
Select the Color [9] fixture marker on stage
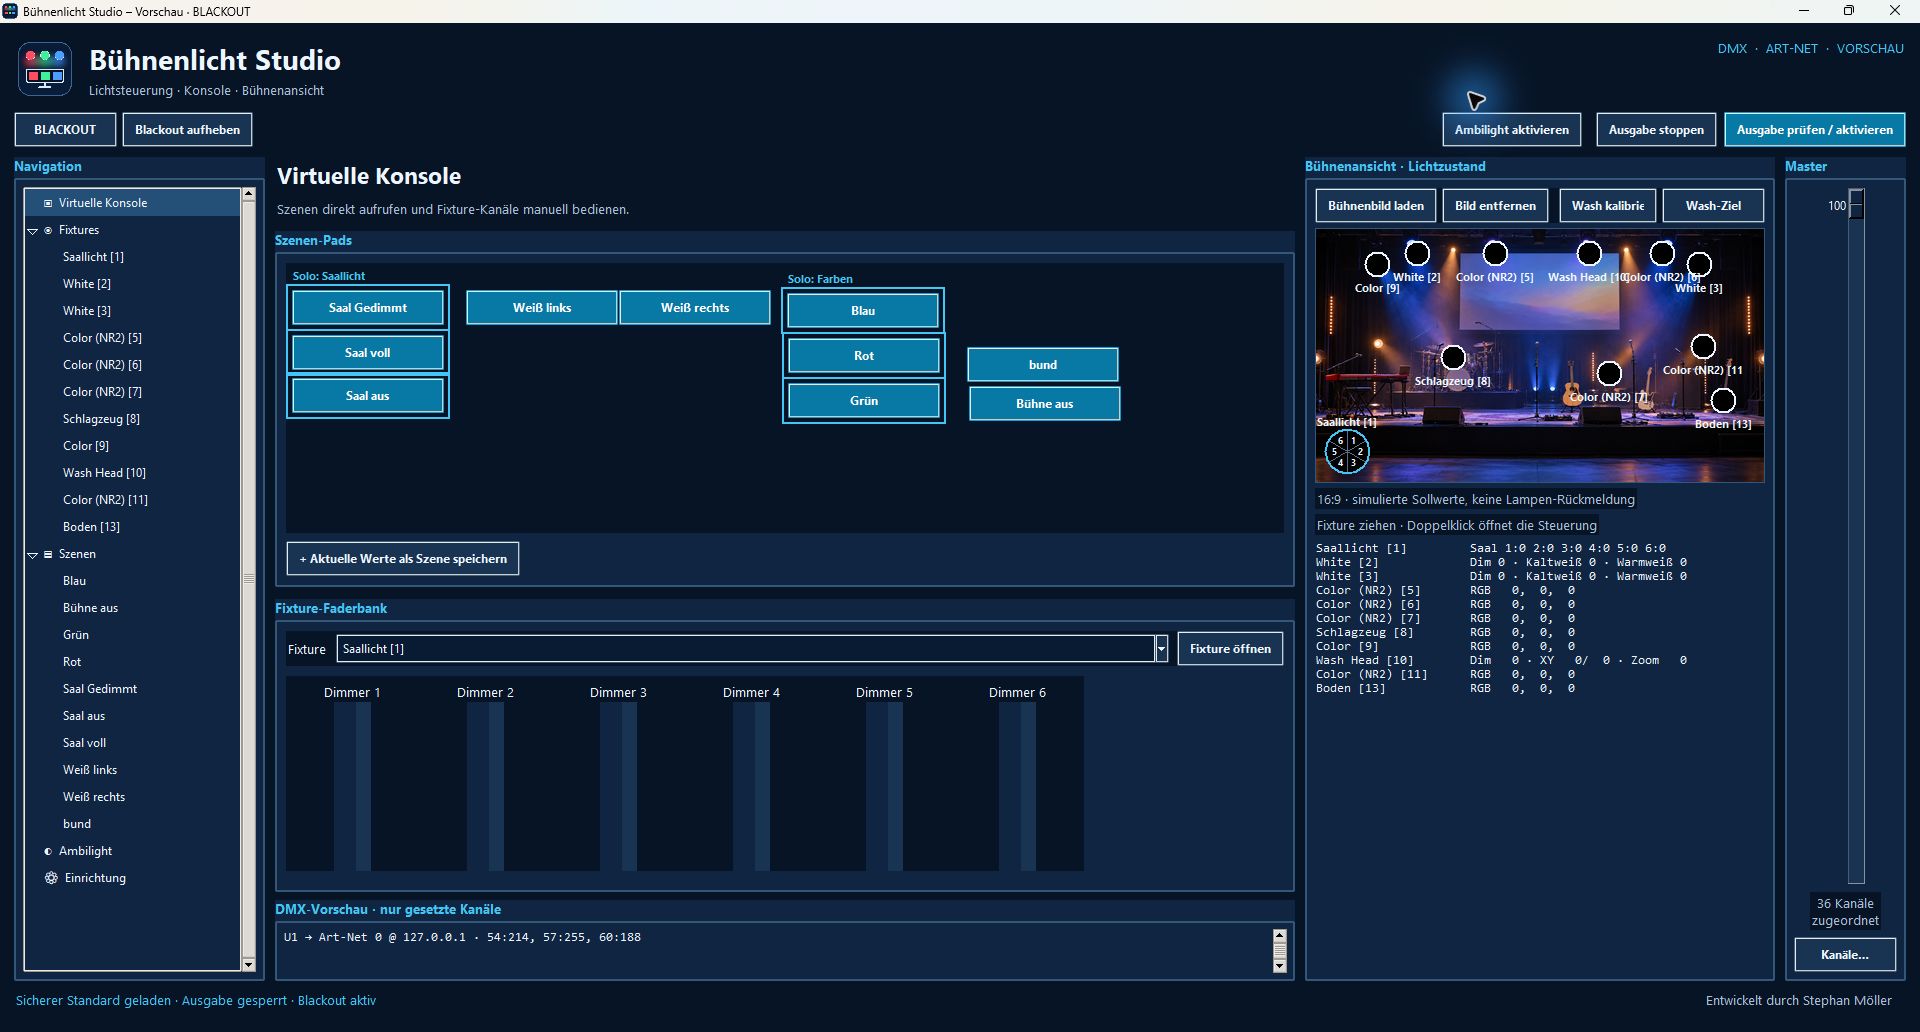[x=1377, y=265]
